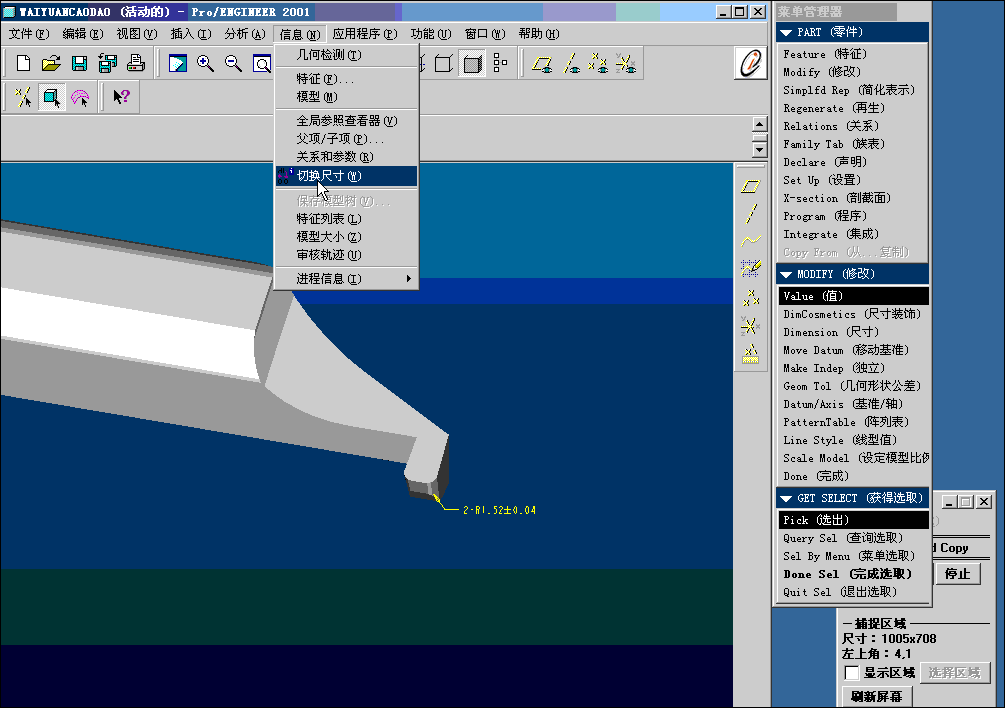The image size is (1005, 708).
Task: Zoom out with the magnifier minus icon
Action: coord(233,63)
